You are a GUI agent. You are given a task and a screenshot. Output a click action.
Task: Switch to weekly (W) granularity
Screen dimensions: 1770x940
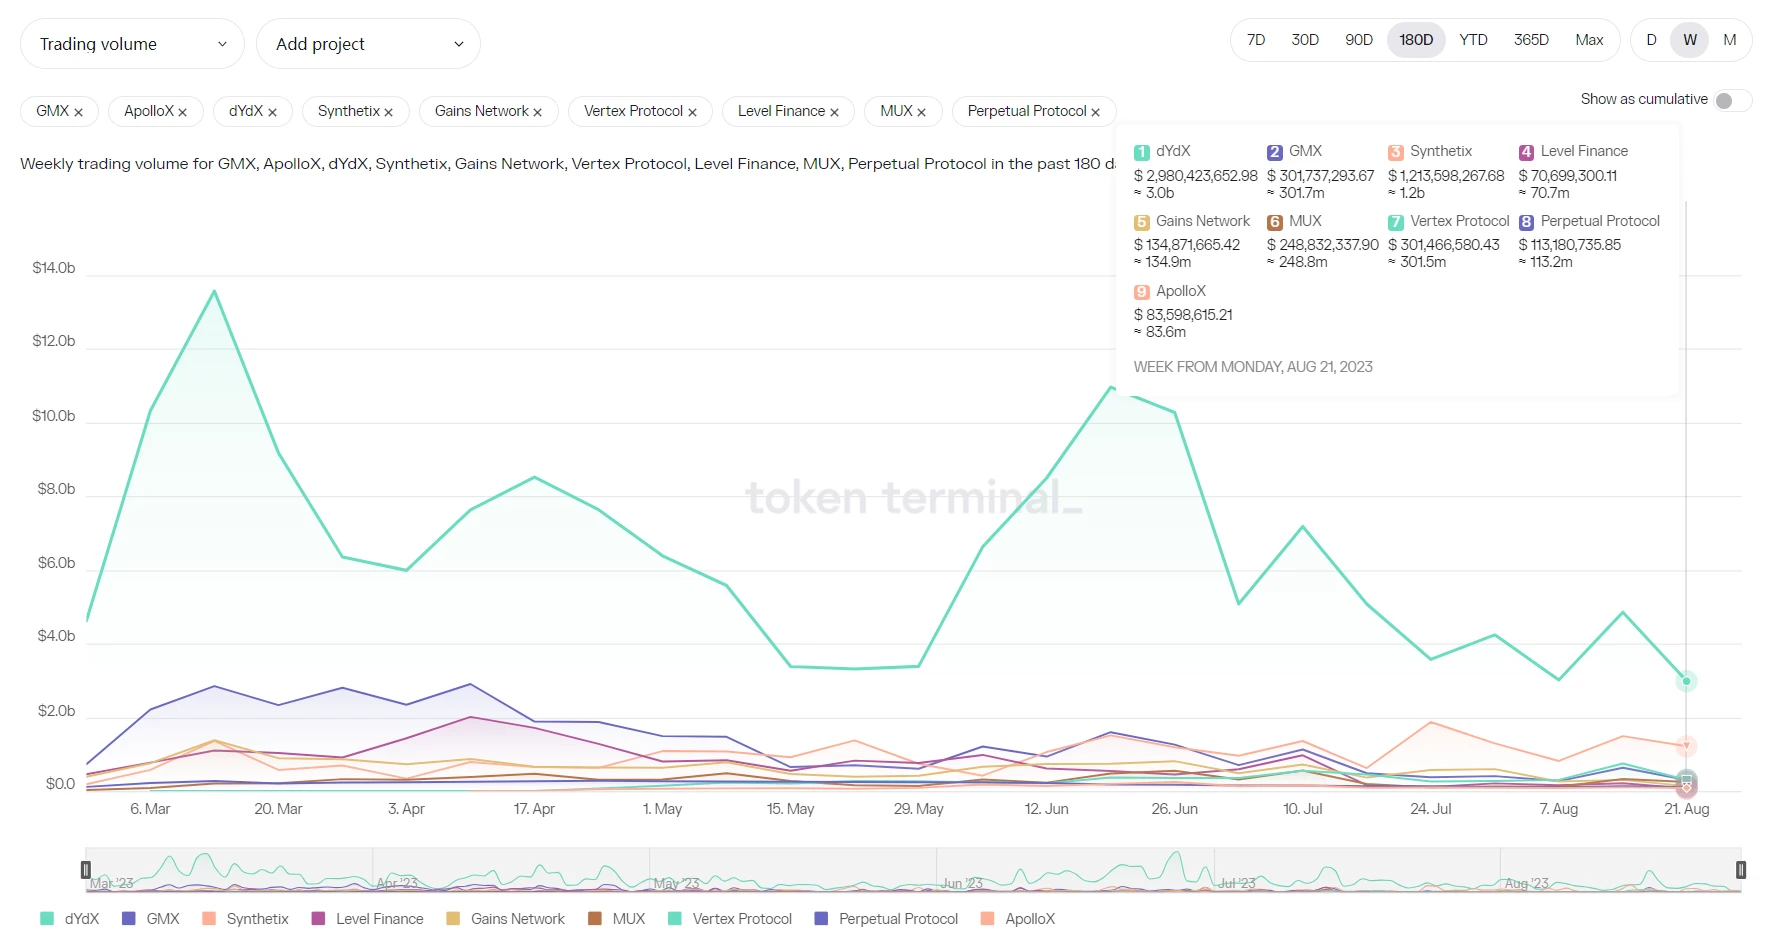pos(1690,40)
